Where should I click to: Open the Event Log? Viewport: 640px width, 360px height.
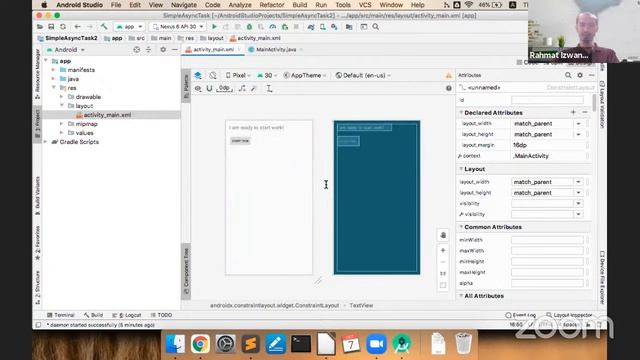(520, 315)
